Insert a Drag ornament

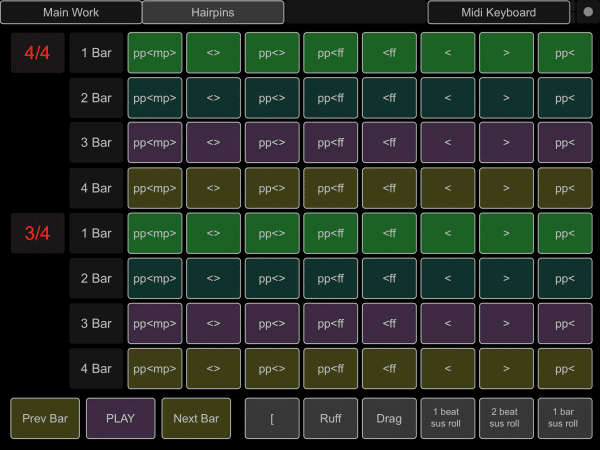click(x=389, y=418)
